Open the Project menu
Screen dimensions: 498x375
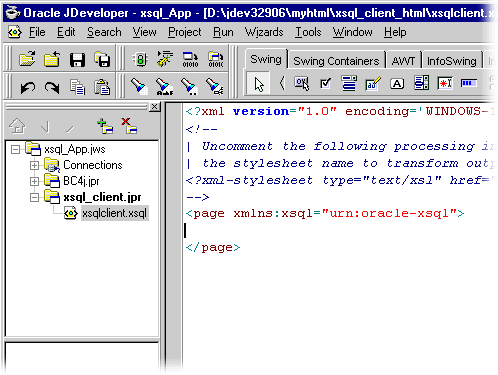click(x=185, y=32)
